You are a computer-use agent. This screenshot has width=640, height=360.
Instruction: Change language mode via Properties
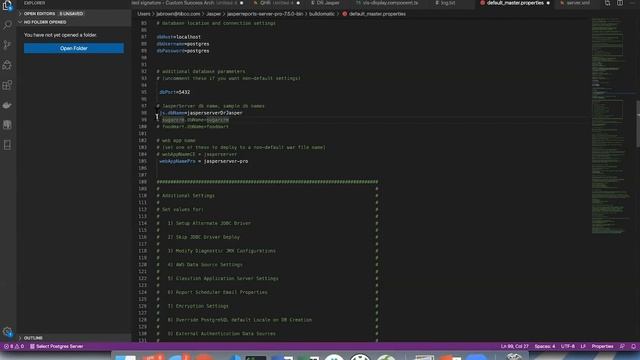602,347
